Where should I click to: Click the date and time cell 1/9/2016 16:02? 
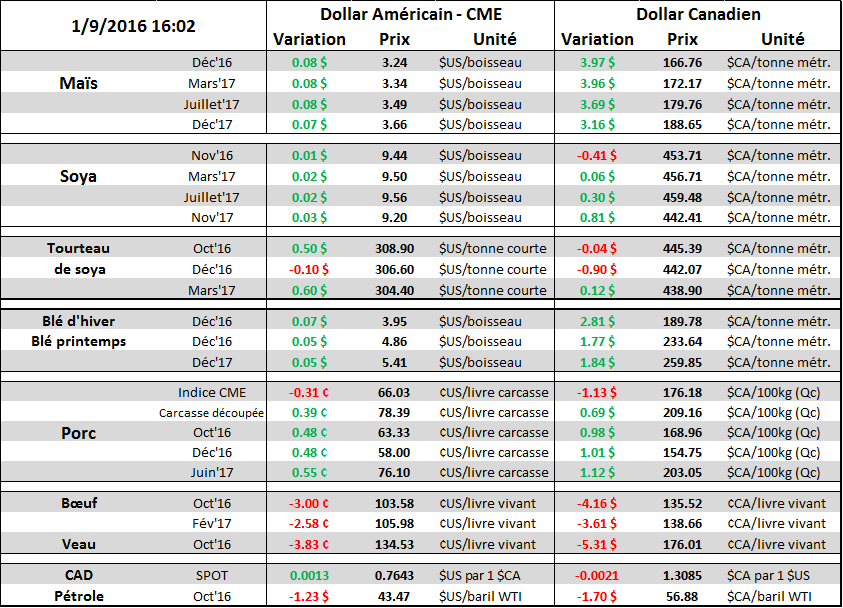[x=133, y=25]
